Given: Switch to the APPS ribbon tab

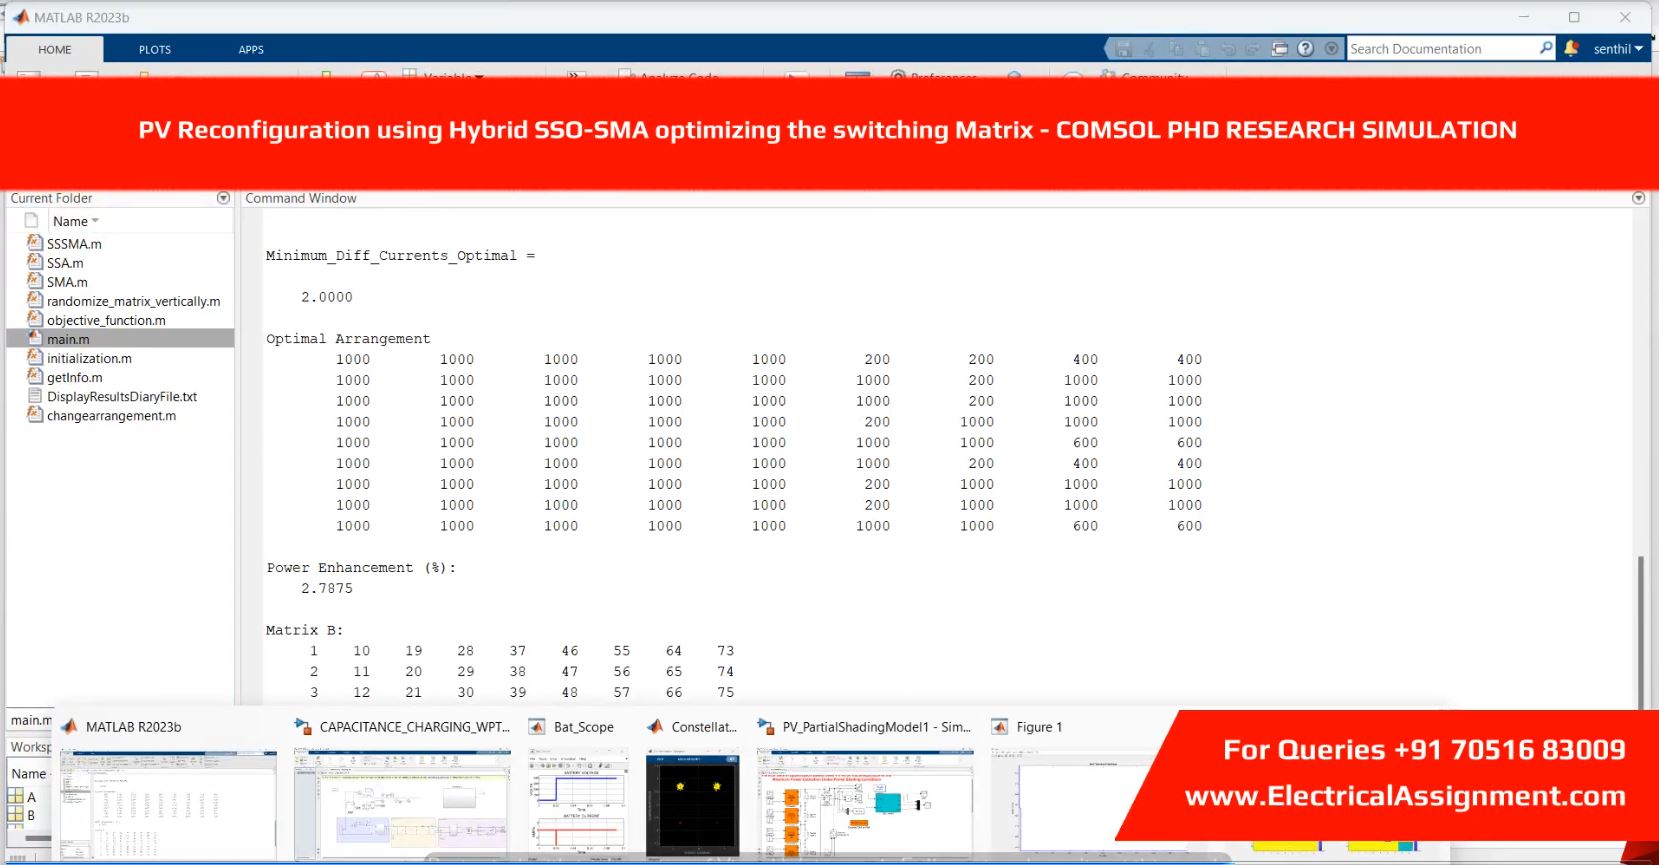Looking at the screenshot, I should [251, 50].
